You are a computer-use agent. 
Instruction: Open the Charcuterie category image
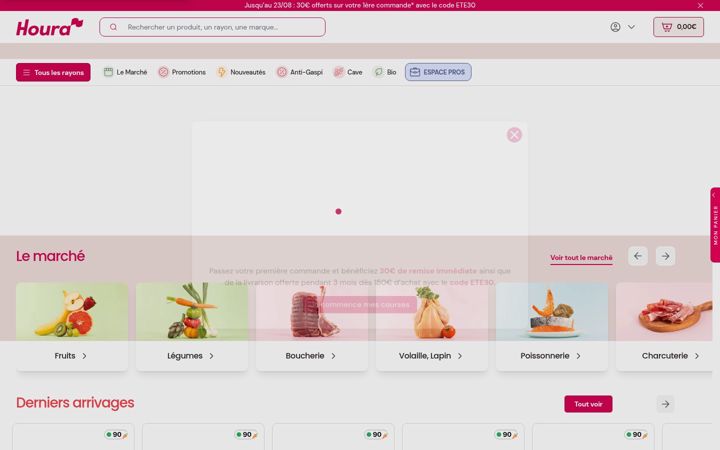pyautogui.click(x=664, y=312)
